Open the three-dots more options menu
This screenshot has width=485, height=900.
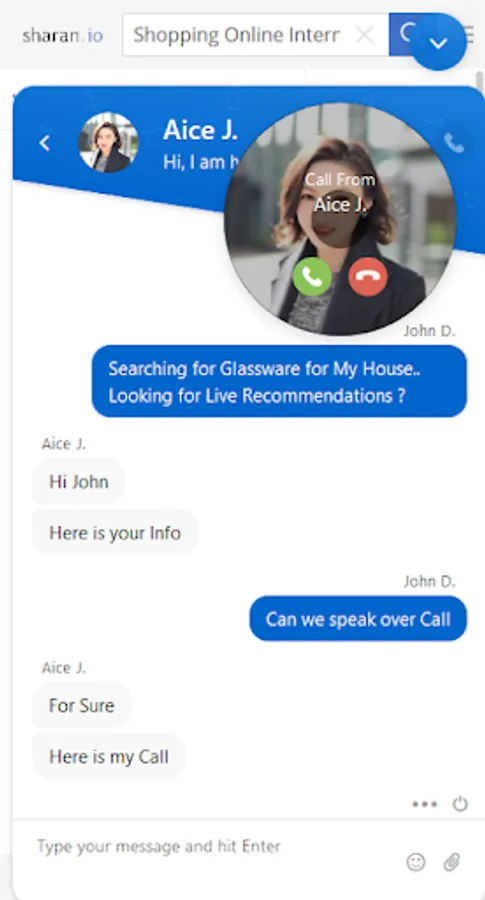coord(425,804)
